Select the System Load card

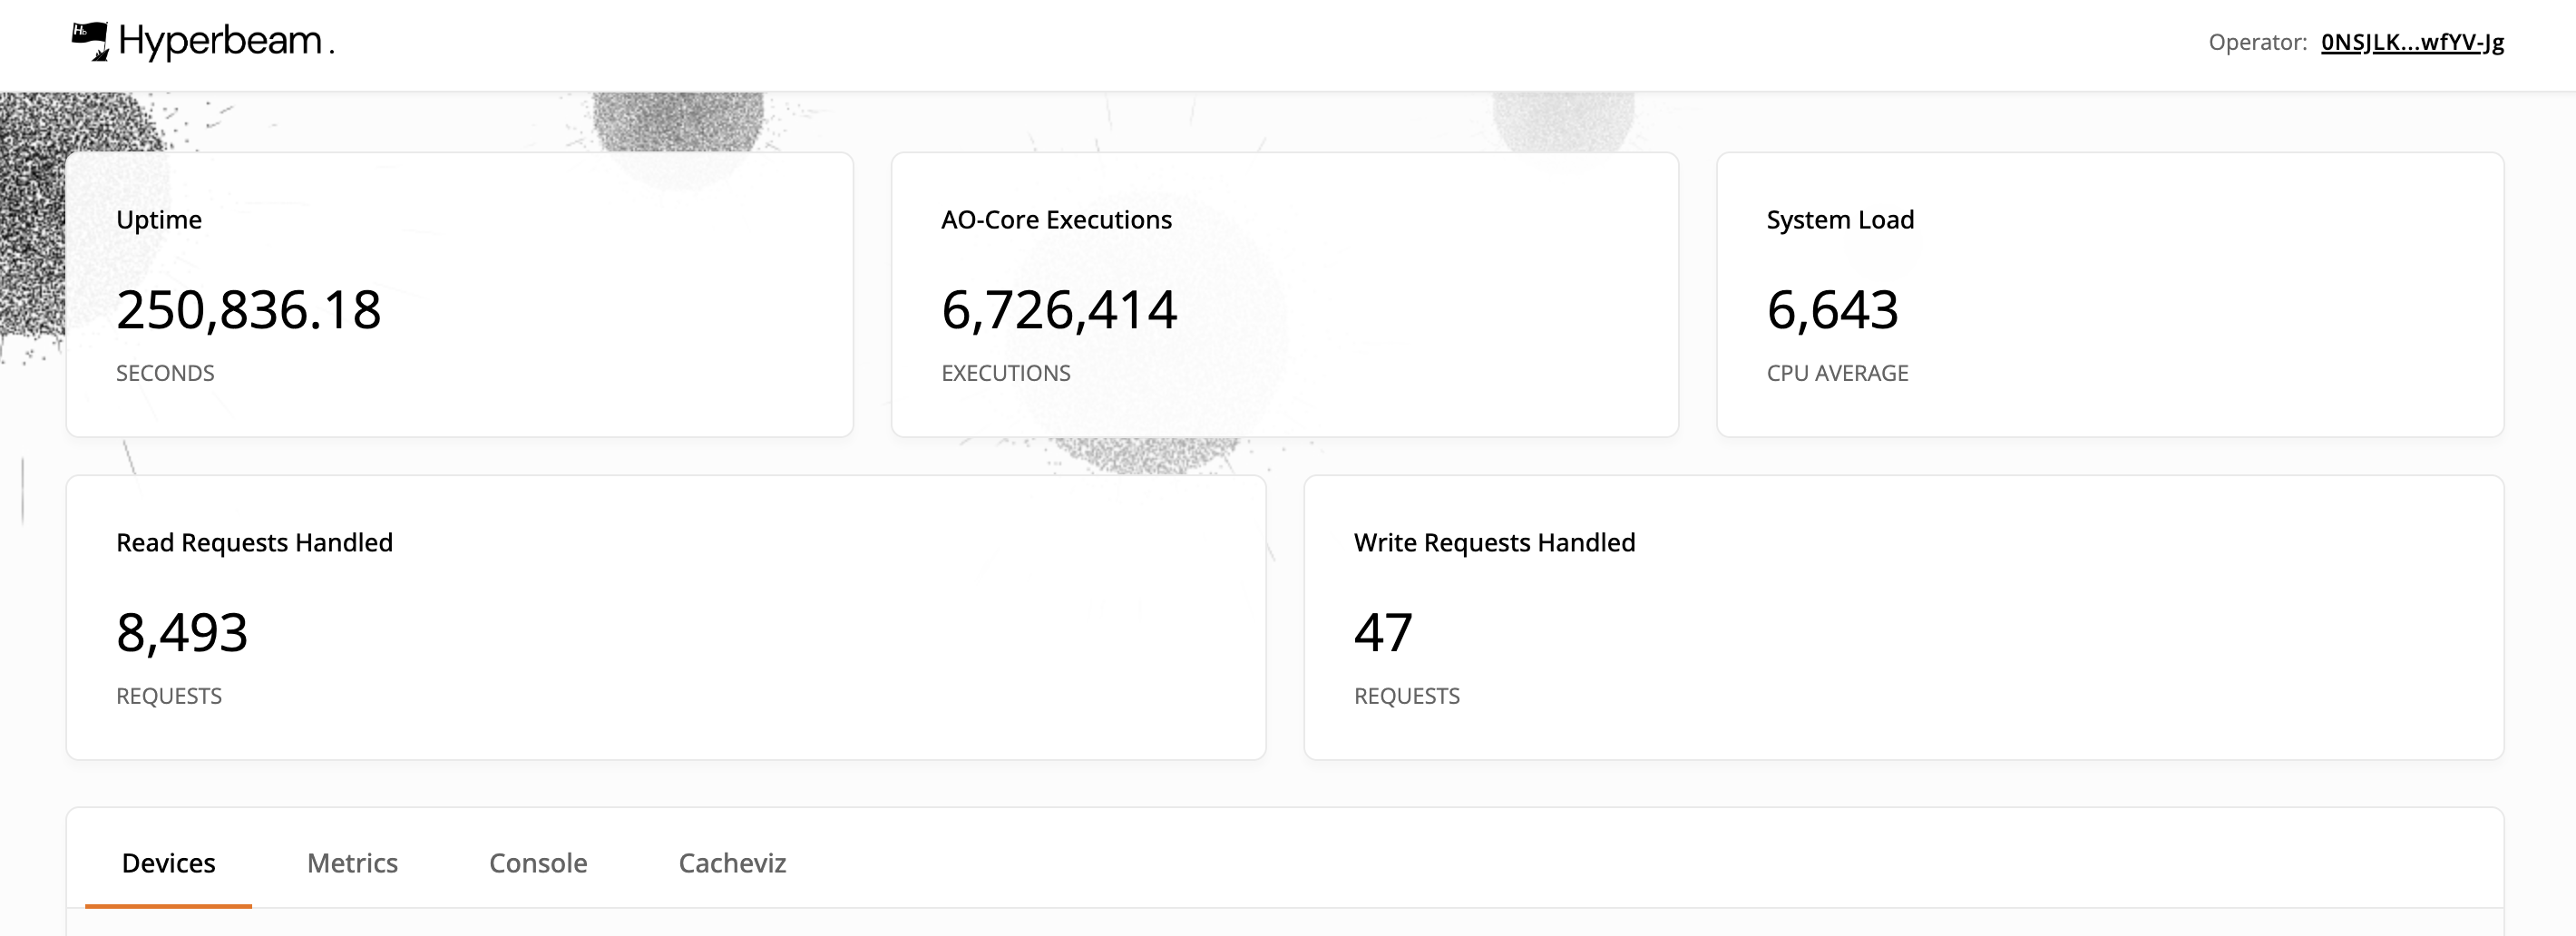click(x=2110, y=294)
